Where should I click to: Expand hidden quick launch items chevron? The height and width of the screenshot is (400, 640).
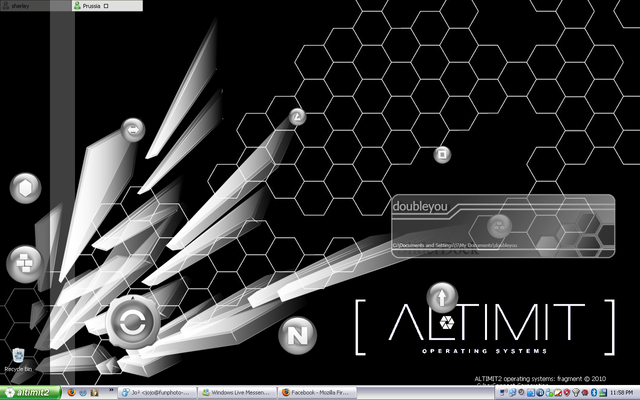111,391
